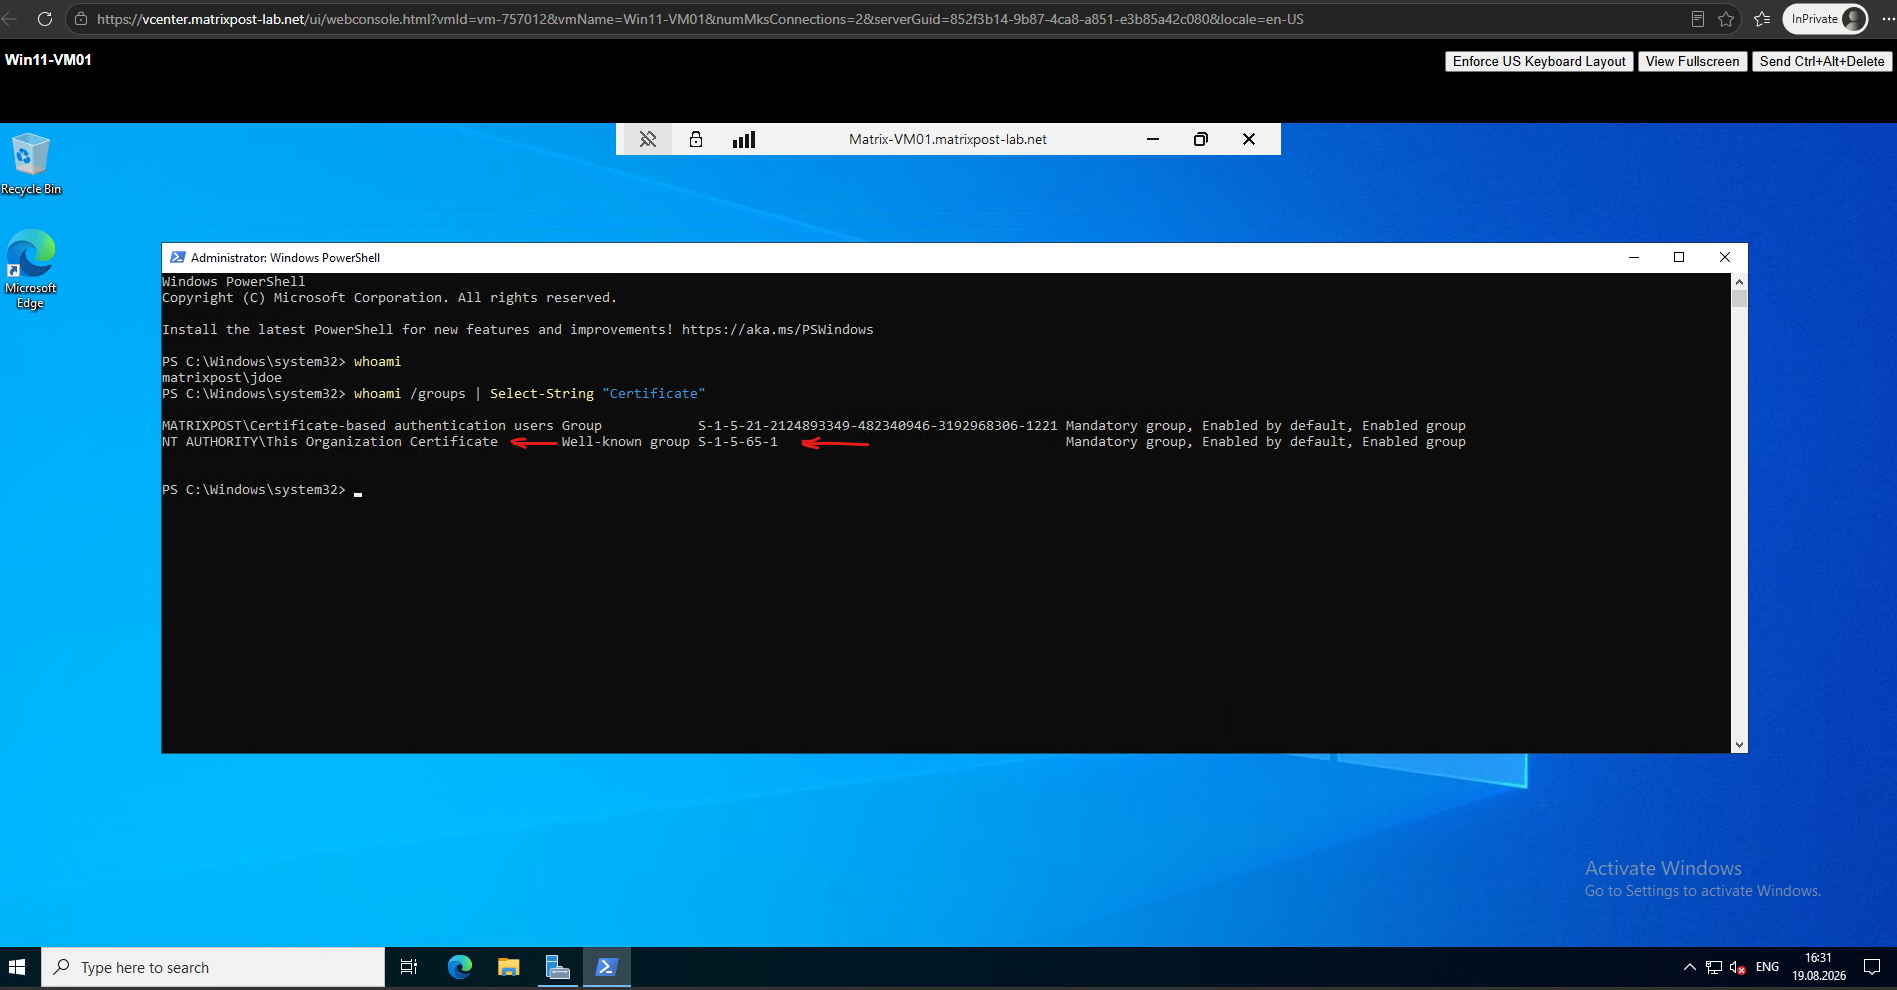Minimize the Administrator PowerShell window
Viewport: 1897px width, 990px height.
1634,257
